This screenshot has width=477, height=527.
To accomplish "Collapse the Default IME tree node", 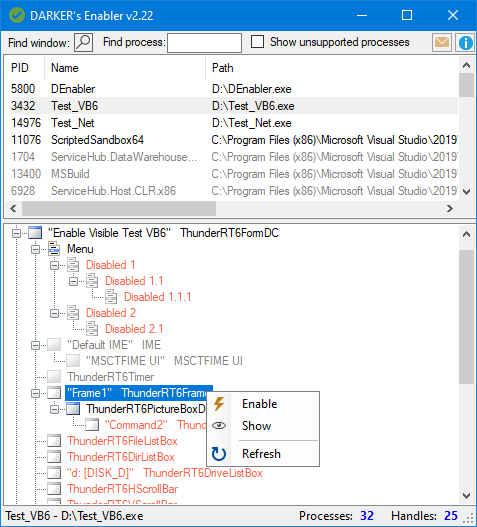I will [x=35, y=345].
